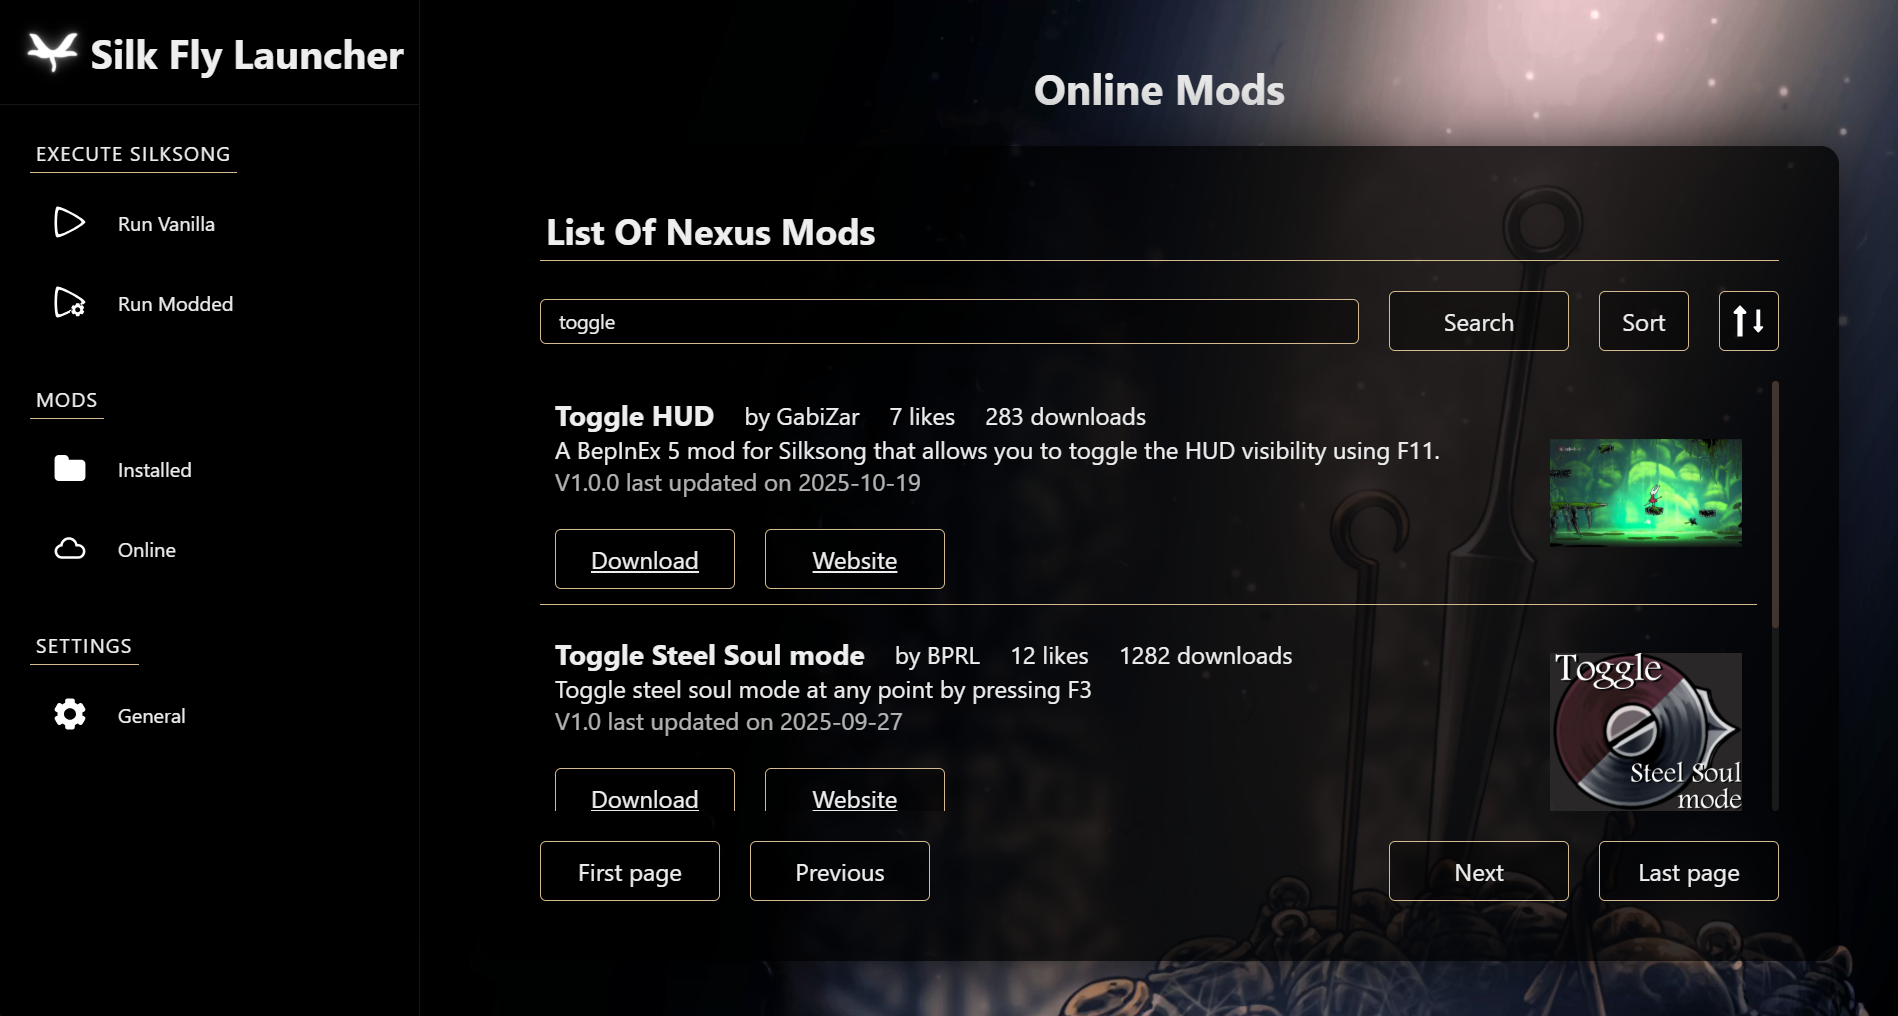The height and width of the screenshot is (1016, 1898).
Task: Click the mod list vertical scrollbar
Action: pyautogui.click(x=1775, y=505)
